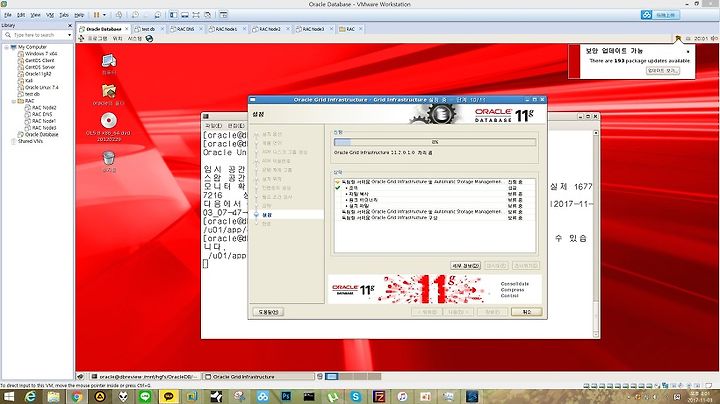Screen dimensions: 720x404
Task: Click the update button in the notification popup
Action: [662, 71]
